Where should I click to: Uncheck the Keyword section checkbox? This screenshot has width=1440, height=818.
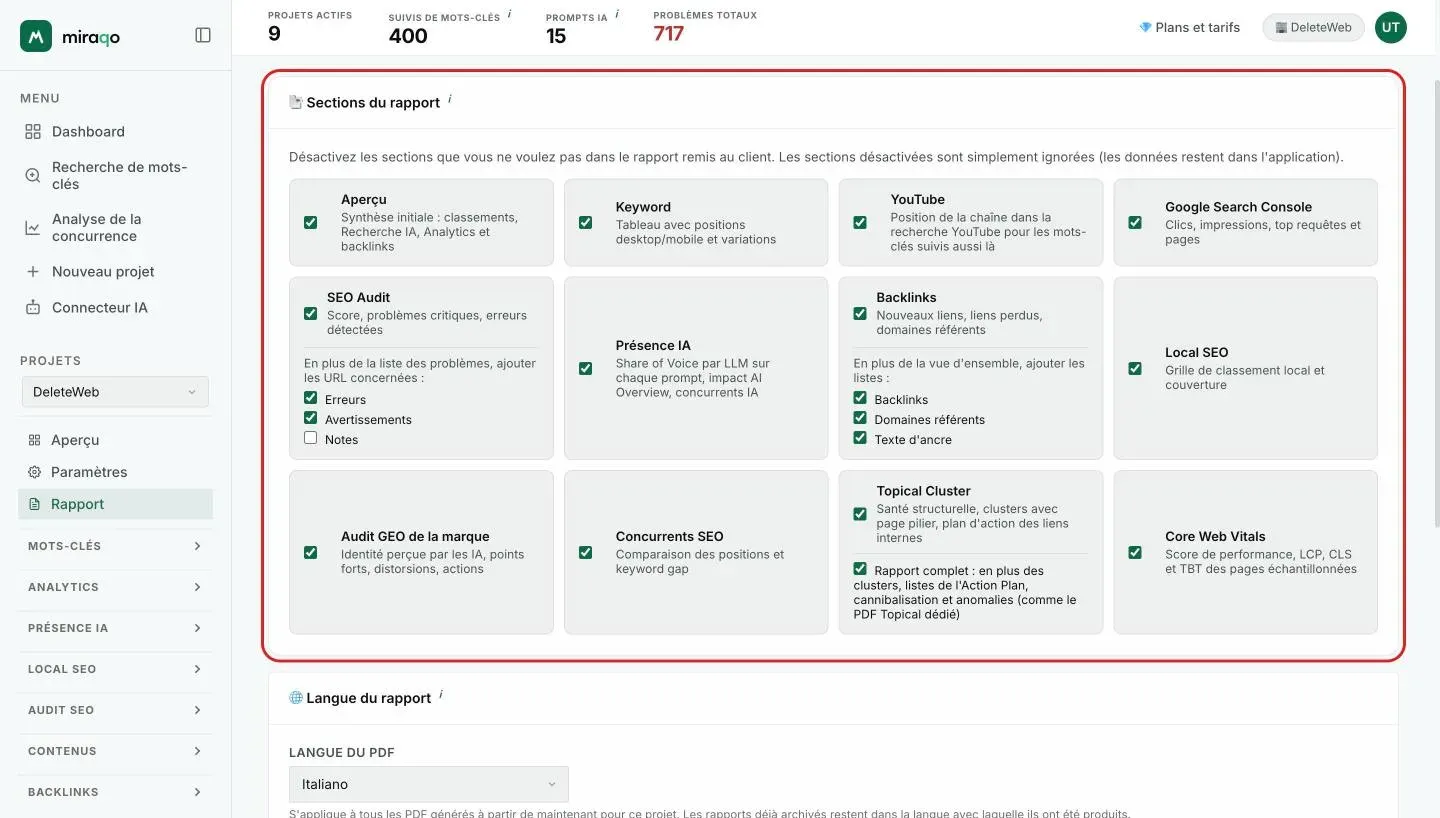[x=586, y=222]
